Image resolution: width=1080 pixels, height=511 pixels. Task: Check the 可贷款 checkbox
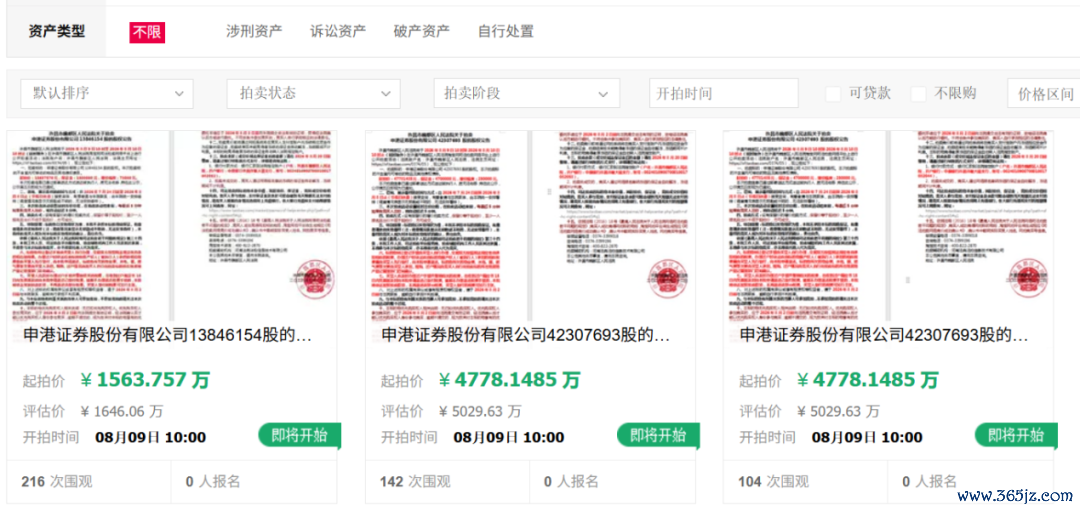[833, 94]
